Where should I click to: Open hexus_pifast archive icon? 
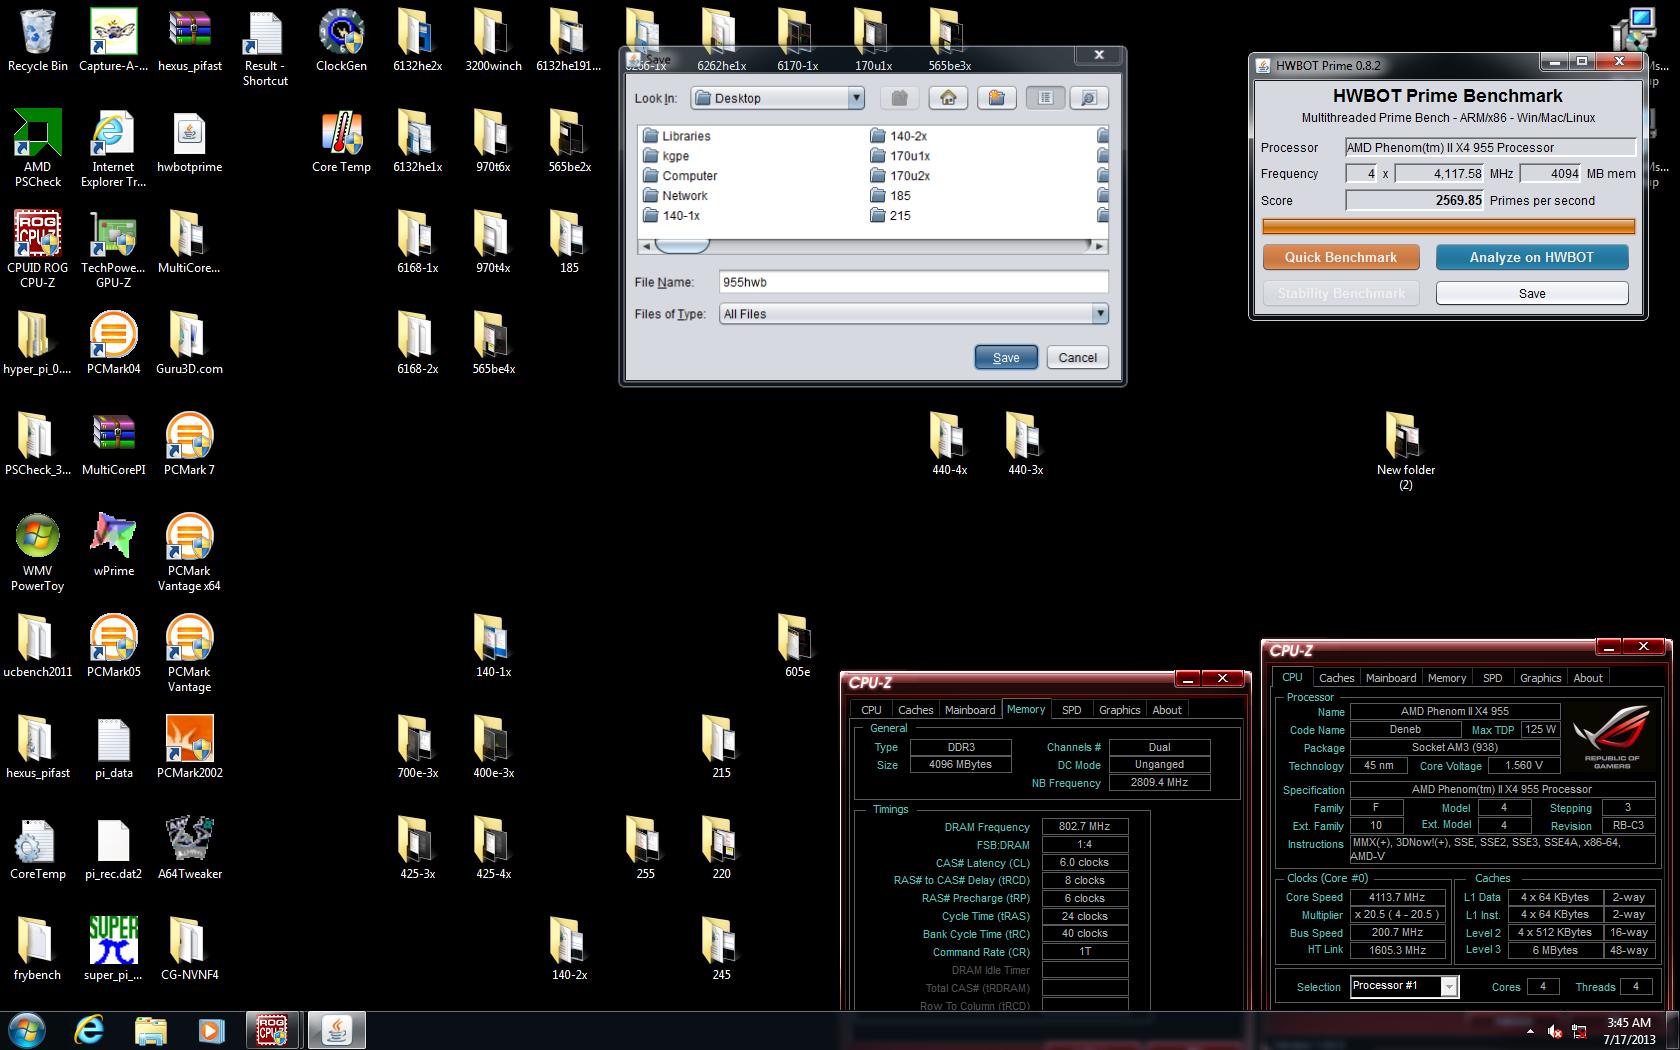point(190,41)
